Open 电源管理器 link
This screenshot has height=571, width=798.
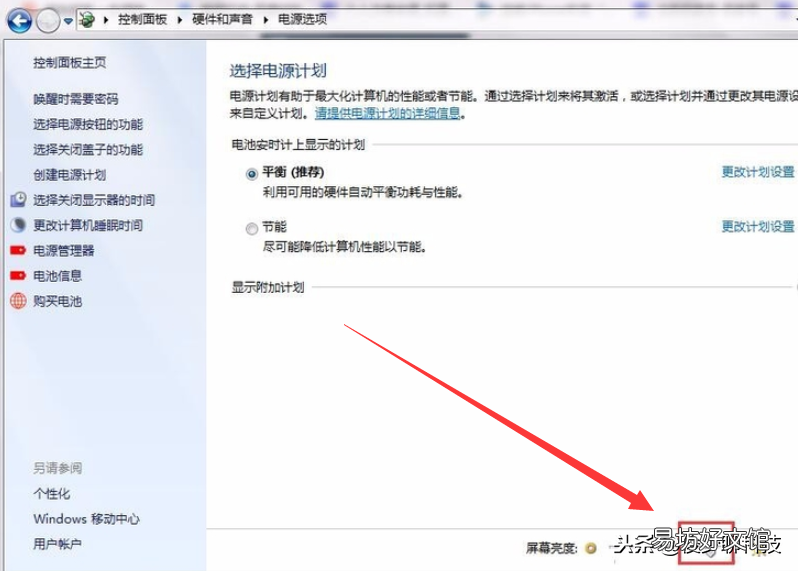pos(64,251)
